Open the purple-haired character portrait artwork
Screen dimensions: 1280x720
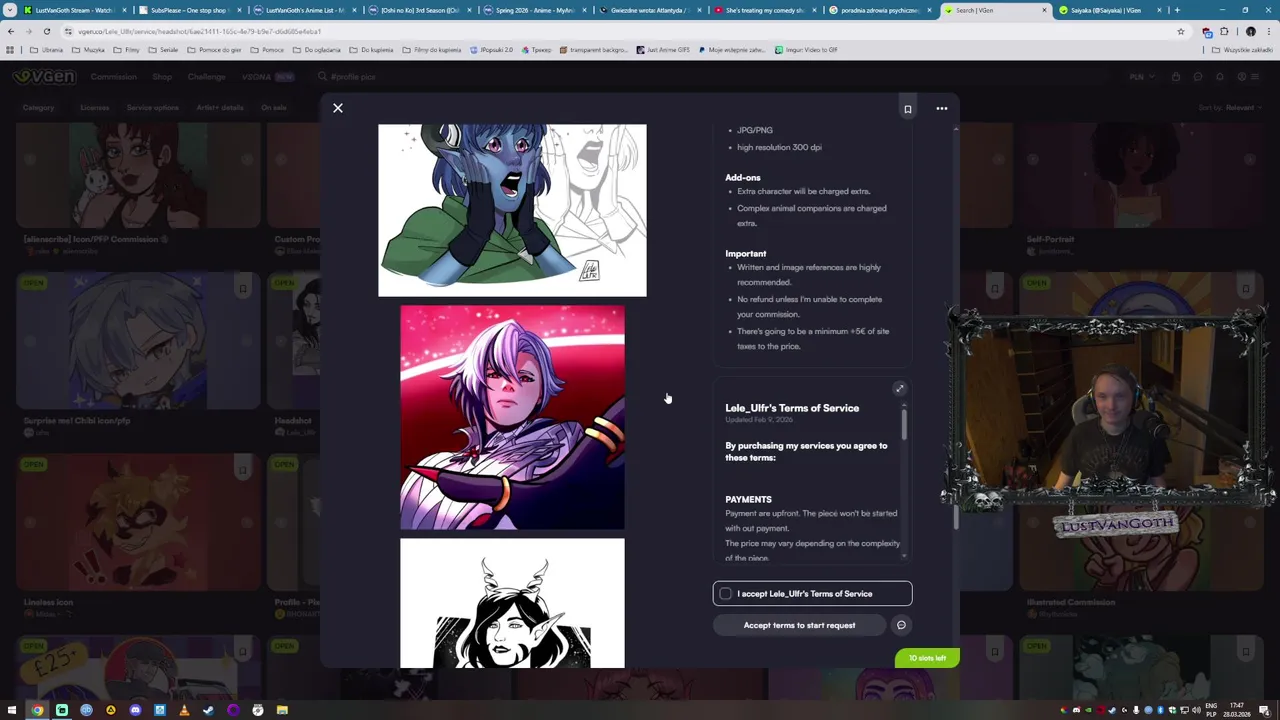click(x=512, y=417)
